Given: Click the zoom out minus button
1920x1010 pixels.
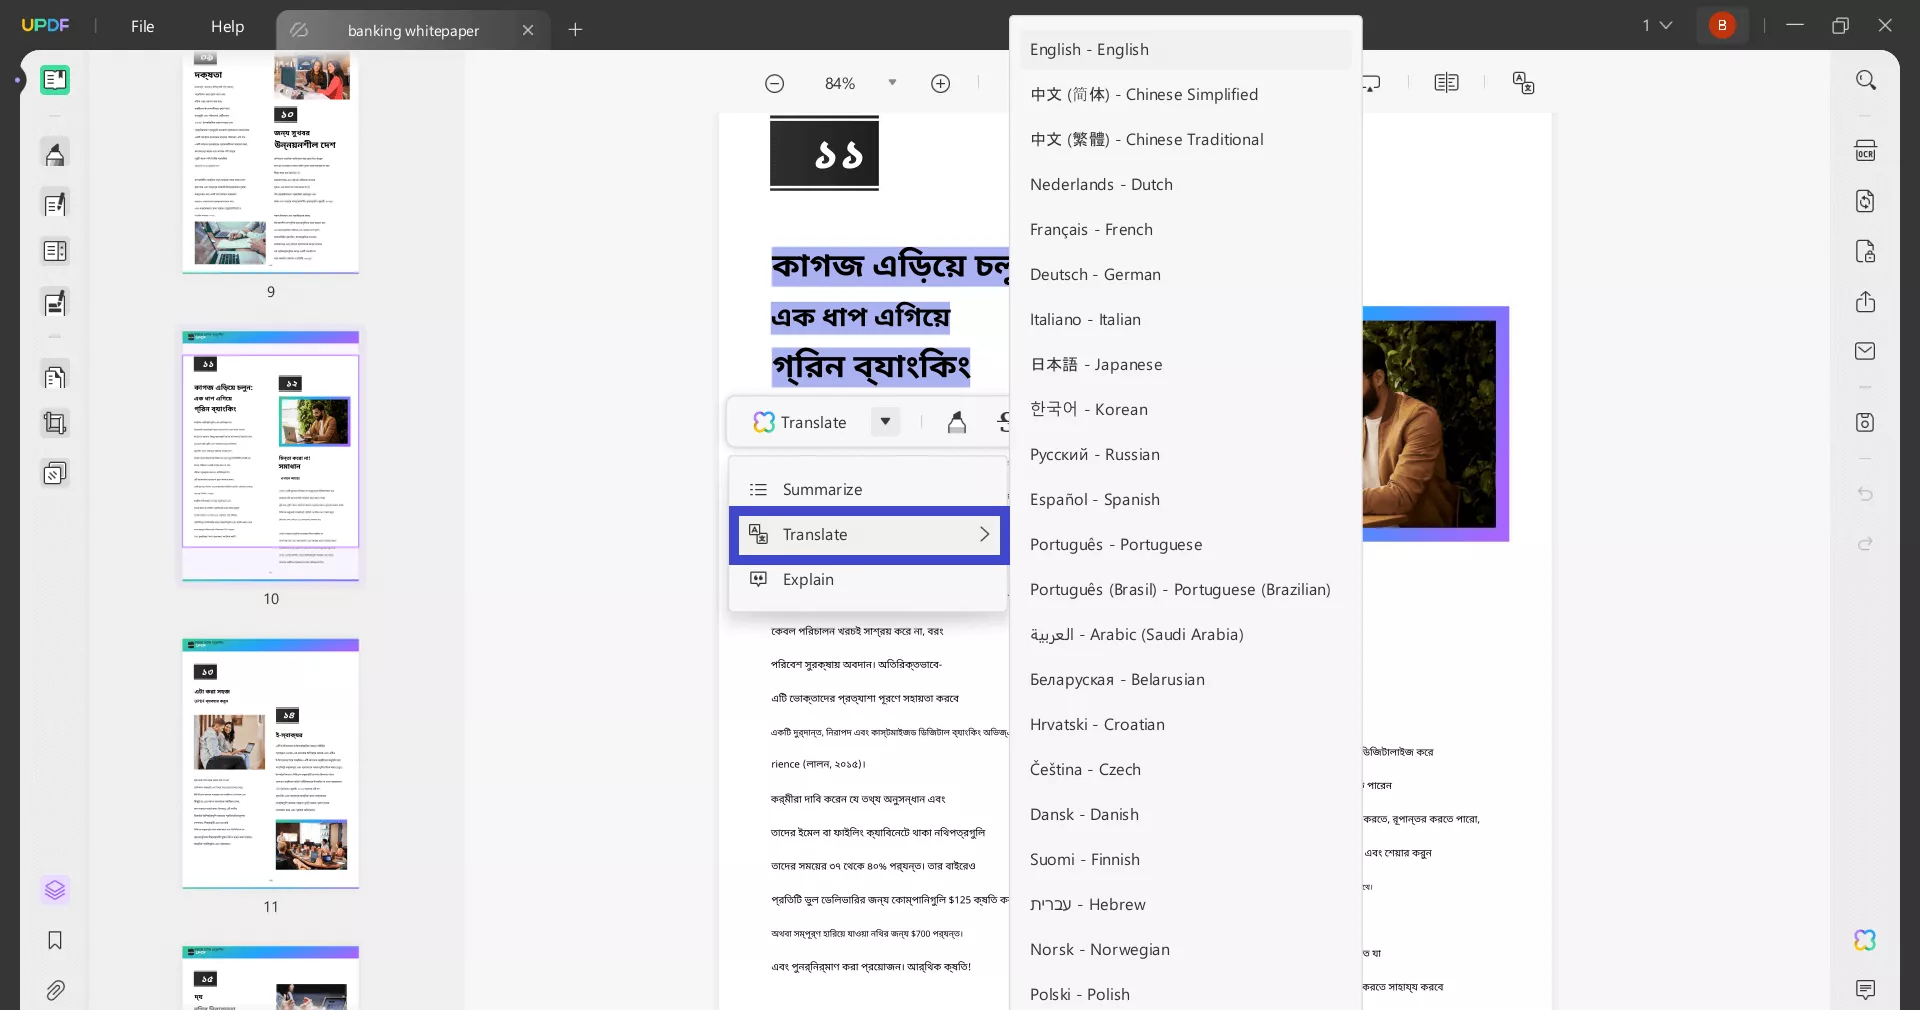Looking at the screenshot, I should (x=774, y=84).
